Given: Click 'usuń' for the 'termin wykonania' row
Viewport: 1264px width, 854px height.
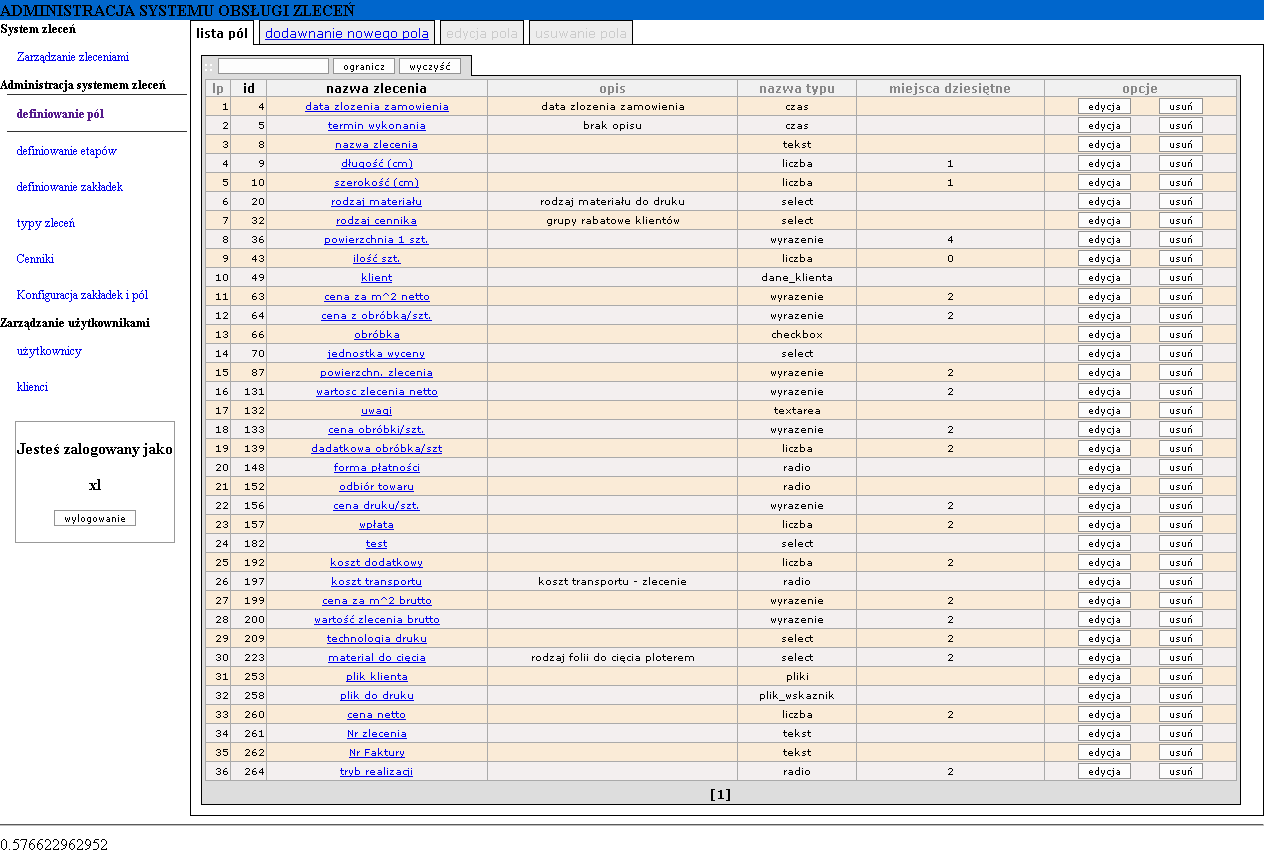Looking at the screenshot, I should (1180, 125).
